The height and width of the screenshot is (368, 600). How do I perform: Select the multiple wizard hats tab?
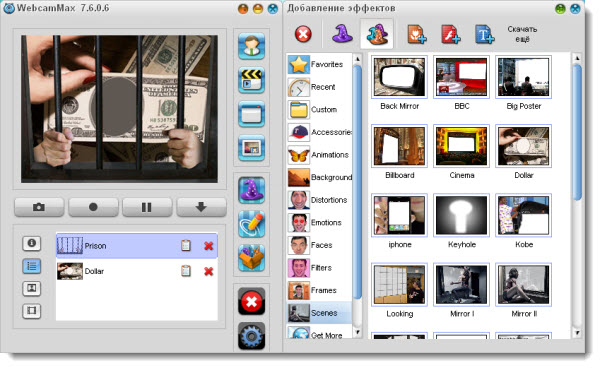tap(377, 34)
